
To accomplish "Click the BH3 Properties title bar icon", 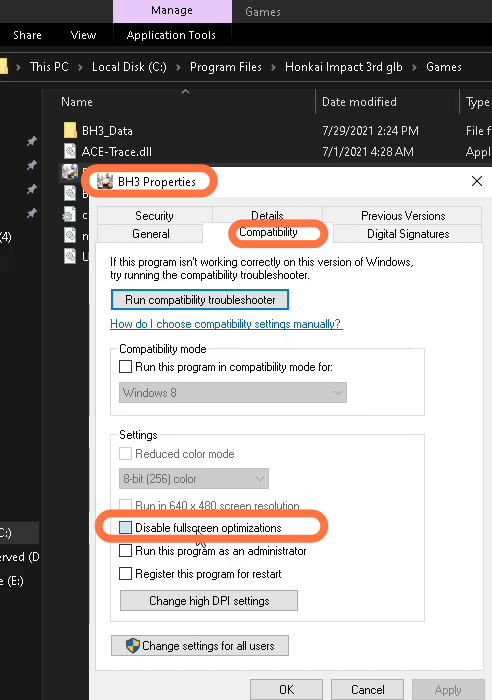I will click(105, 181).
